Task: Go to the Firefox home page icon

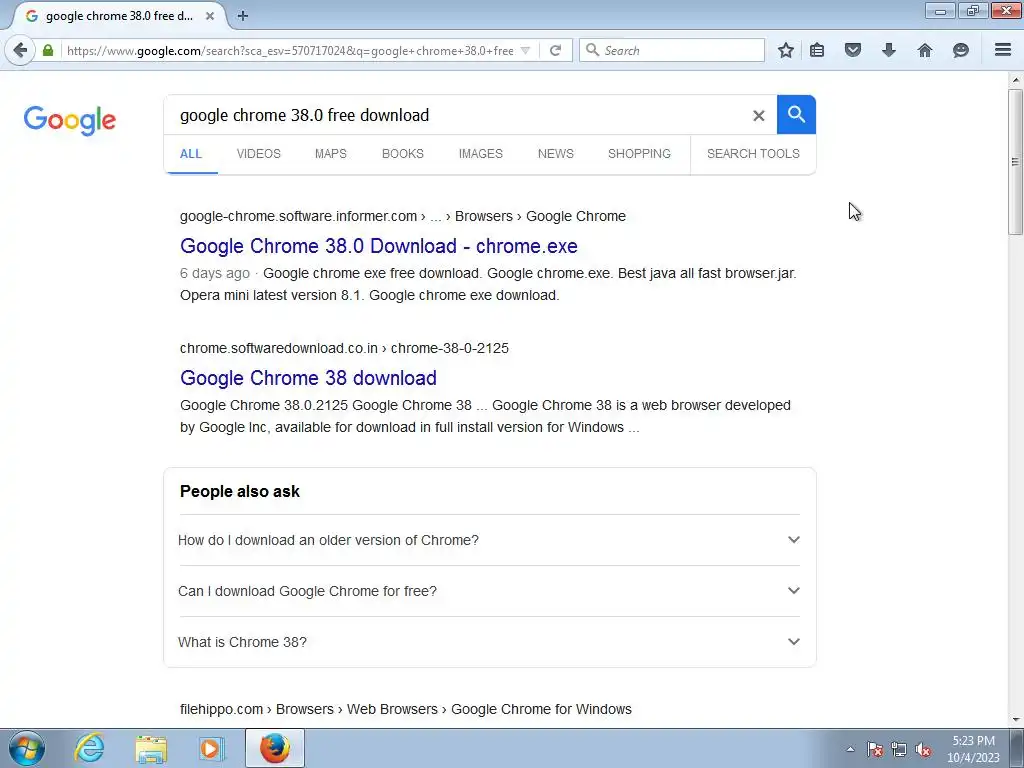Action: 925,50
